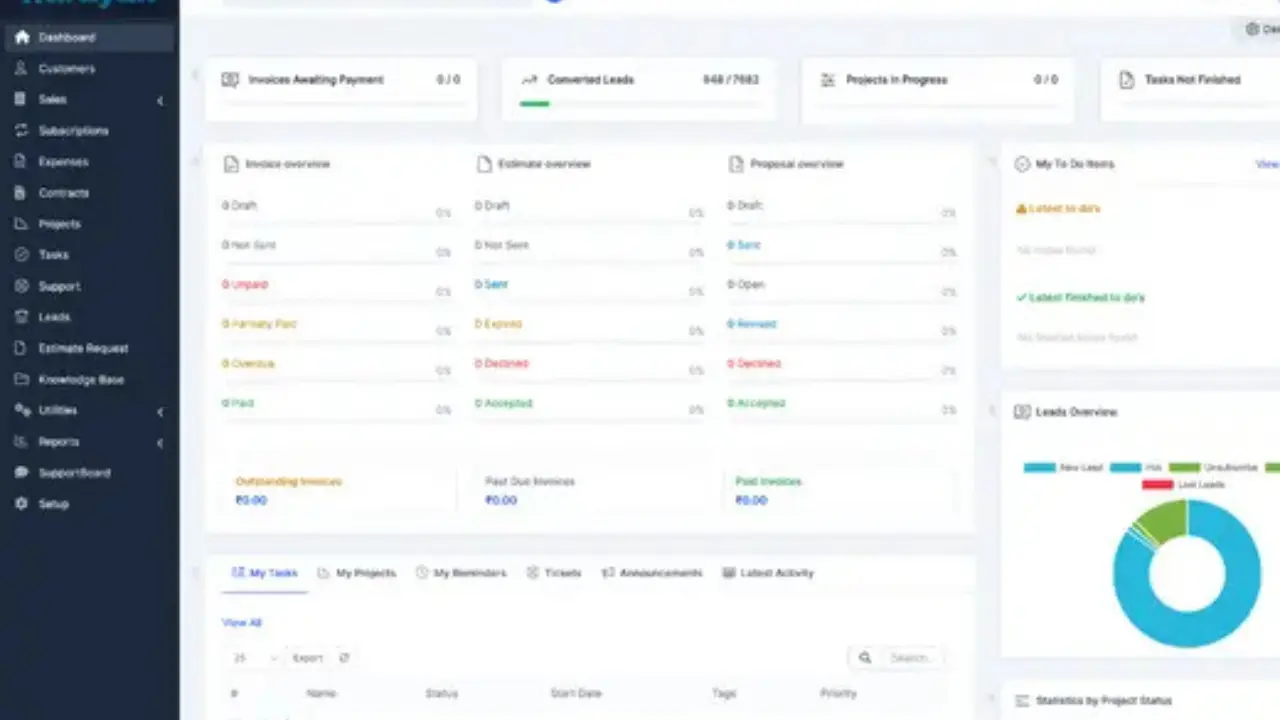Image resolution: width=1280 pixels, height=720 pixels.
Task: Click the Export button
Action: [x=308, y=658]
